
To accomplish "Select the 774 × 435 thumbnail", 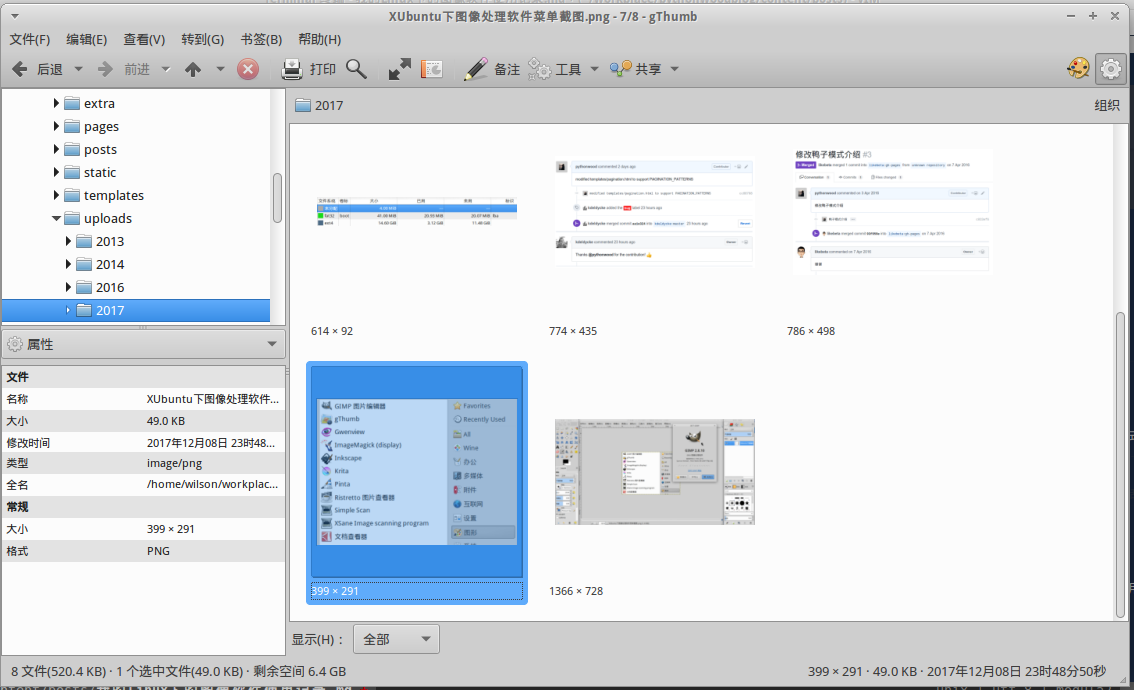I will coord(654,213).
